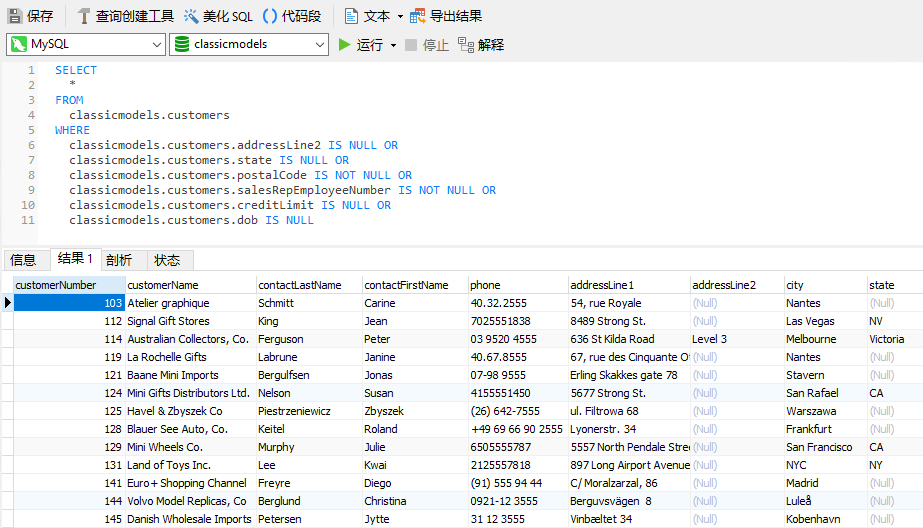Run the query with the green play button
923x528 pixels.
[x=344, y=45]
